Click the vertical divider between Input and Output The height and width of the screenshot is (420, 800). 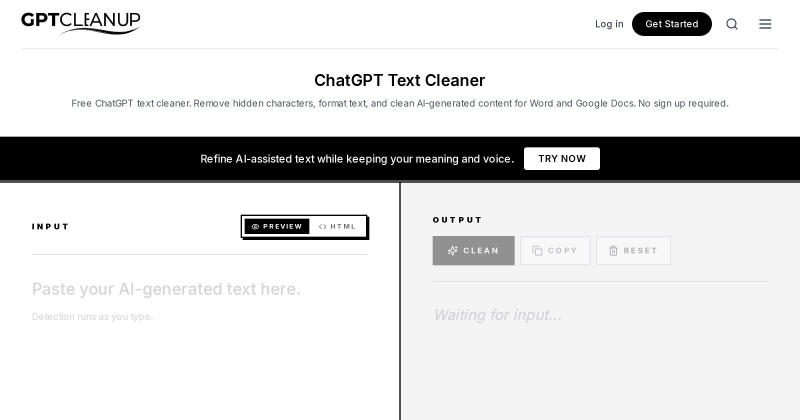click(400, 301)
